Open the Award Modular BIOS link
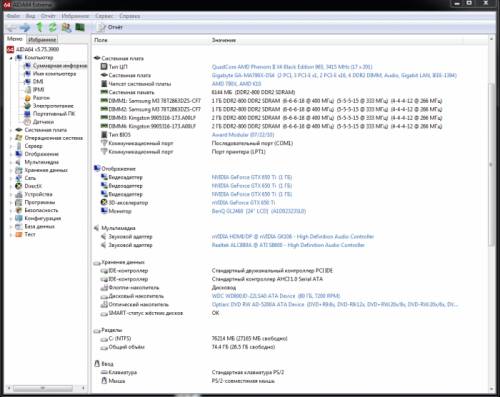 (243, 135)
